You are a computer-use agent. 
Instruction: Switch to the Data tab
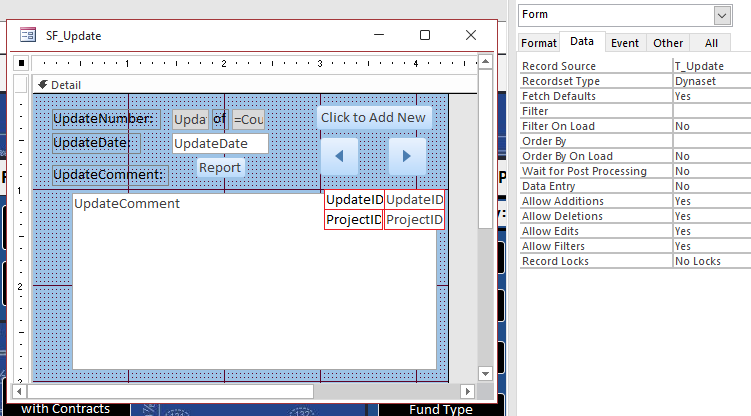pyautogui.click(x=582, y=42)
